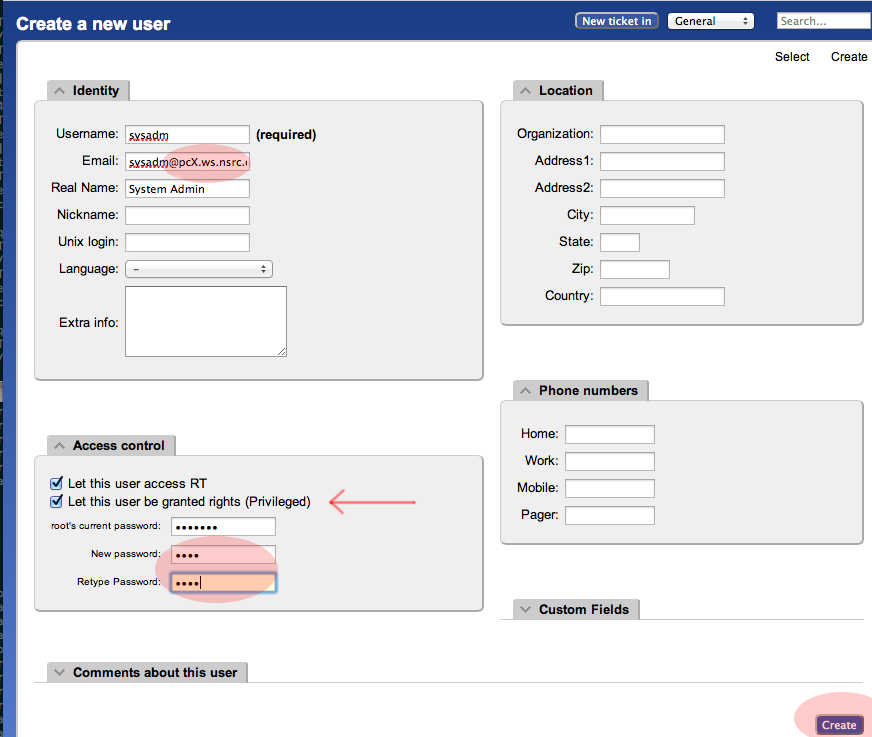Collapse the Access control section chevron

coord(59,446)
